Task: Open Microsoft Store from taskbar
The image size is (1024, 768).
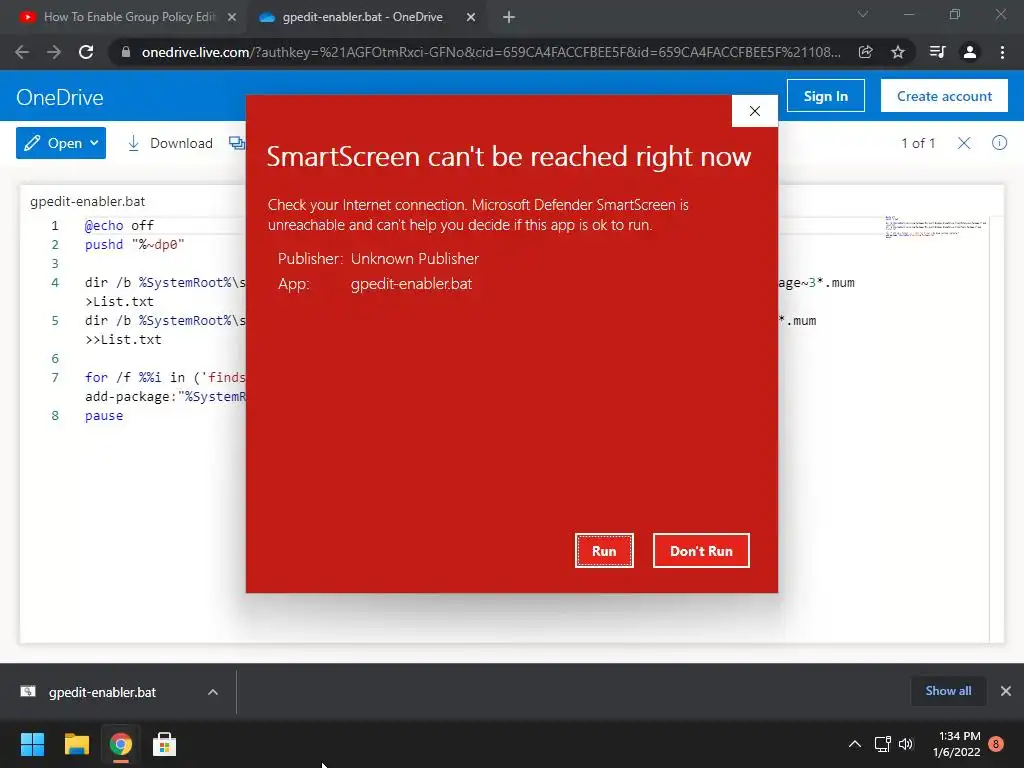Action: pyautogui.click(x=165, y=744)
